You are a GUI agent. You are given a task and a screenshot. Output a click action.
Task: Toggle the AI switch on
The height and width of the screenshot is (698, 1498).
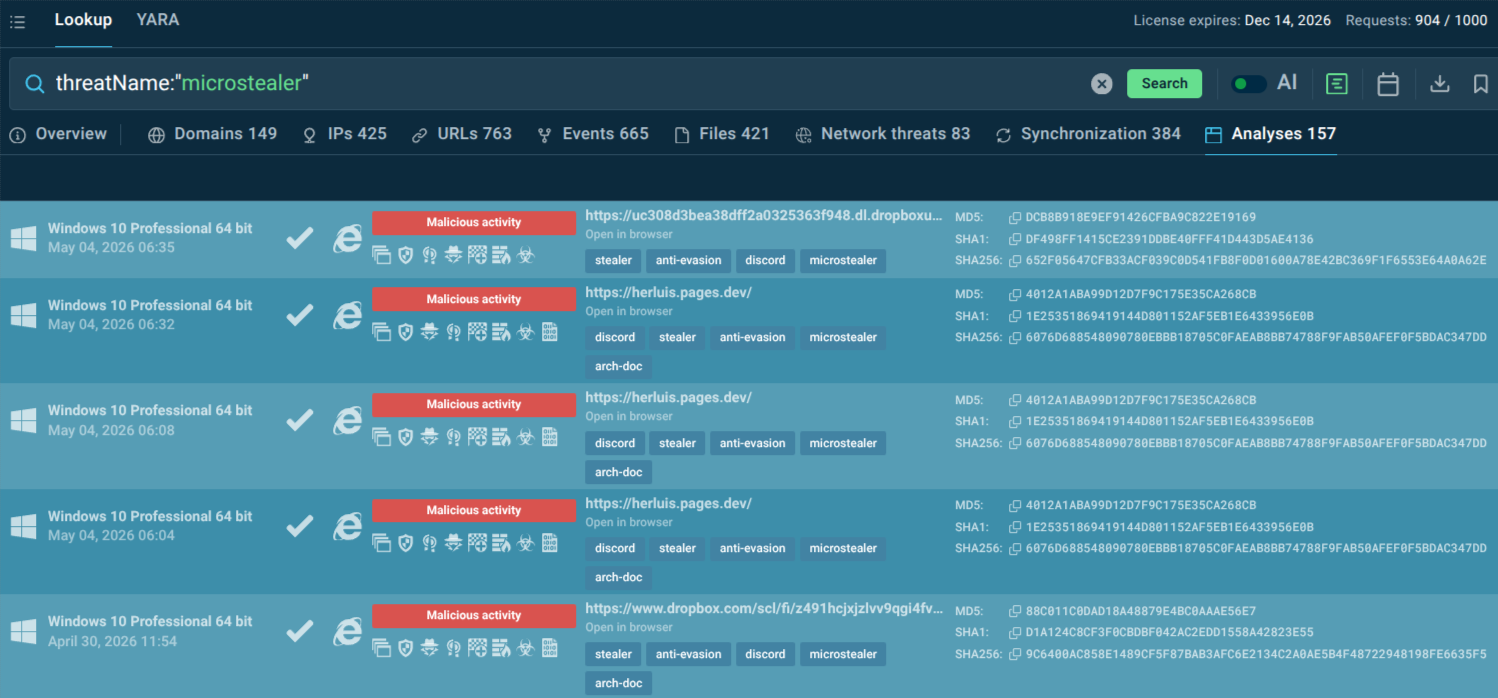tap(1248, 84)
